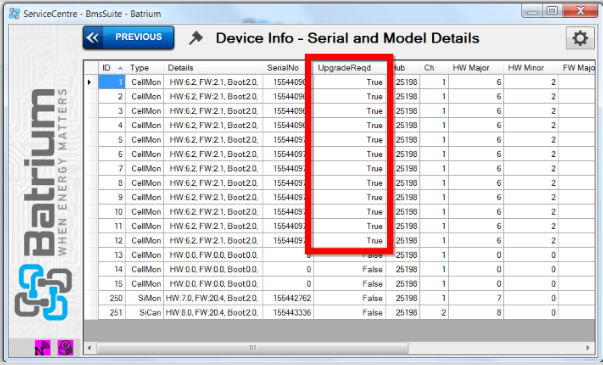The height and width of the screenshot is (365, 603).
Task: Click the UpgradeReqd column header
Action: click(x=349, y=68)
